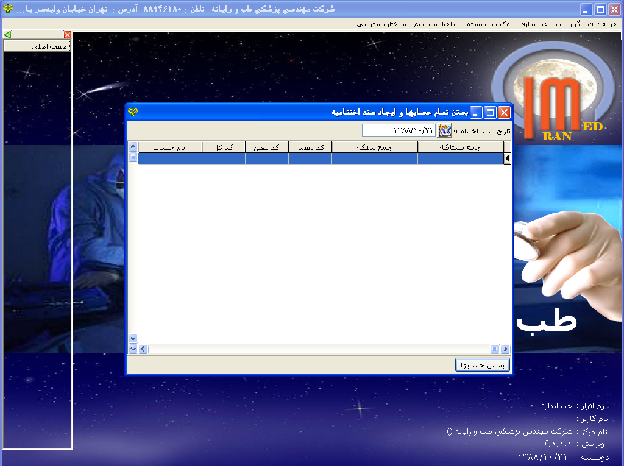The width and height of the screenshot is (625, 466).
Task: Click the green arrow icon on the side panel
Action: click(x=8, y=35)
